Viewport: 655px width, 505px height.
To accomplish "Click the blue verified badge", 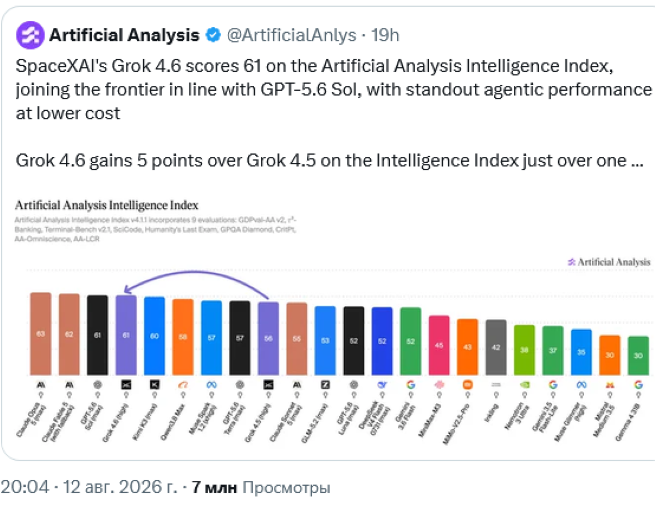I will 213,35.
